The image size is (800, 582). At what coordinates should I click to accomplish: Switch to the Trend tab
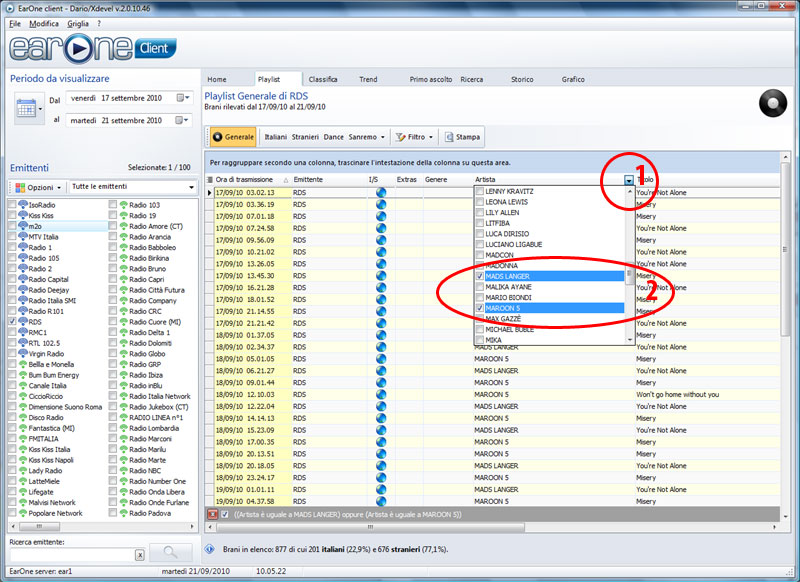click(368, 79)
